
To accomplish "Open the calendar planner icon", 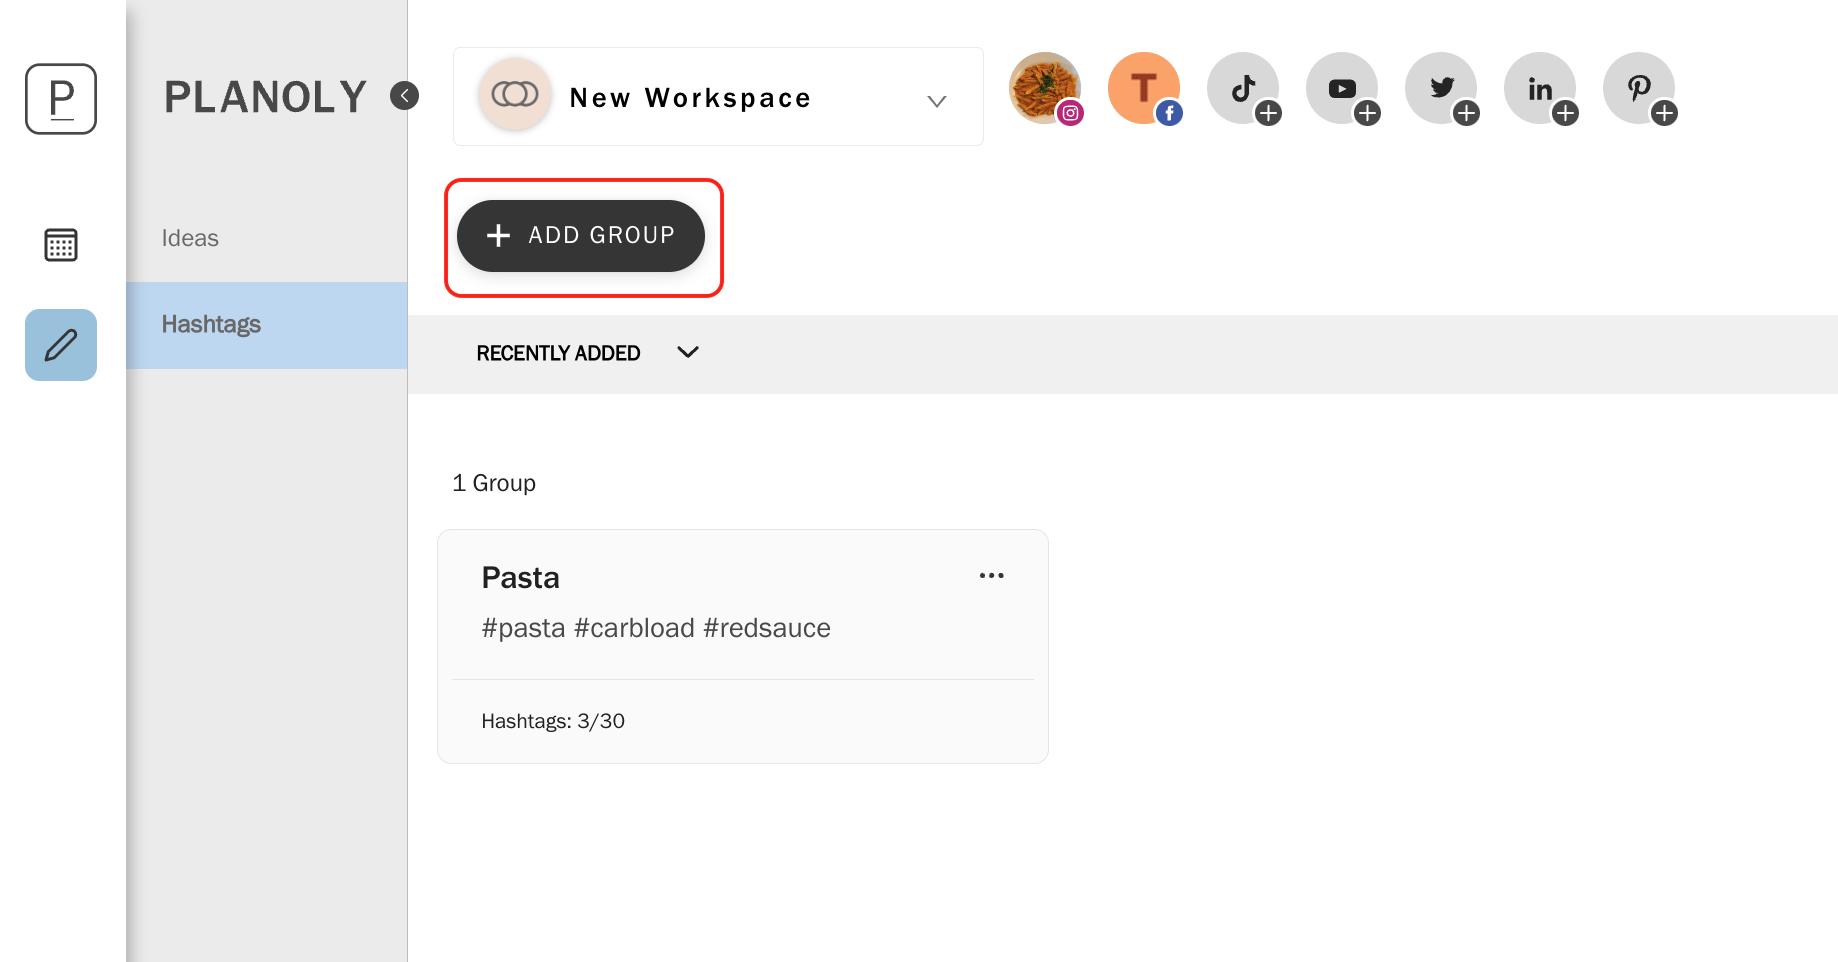I will point(61,245).
